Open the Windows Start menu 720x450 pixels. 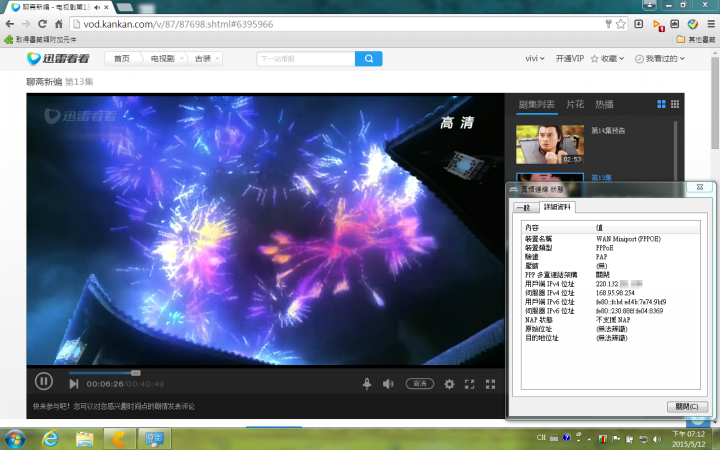click(x=15, y=439)
